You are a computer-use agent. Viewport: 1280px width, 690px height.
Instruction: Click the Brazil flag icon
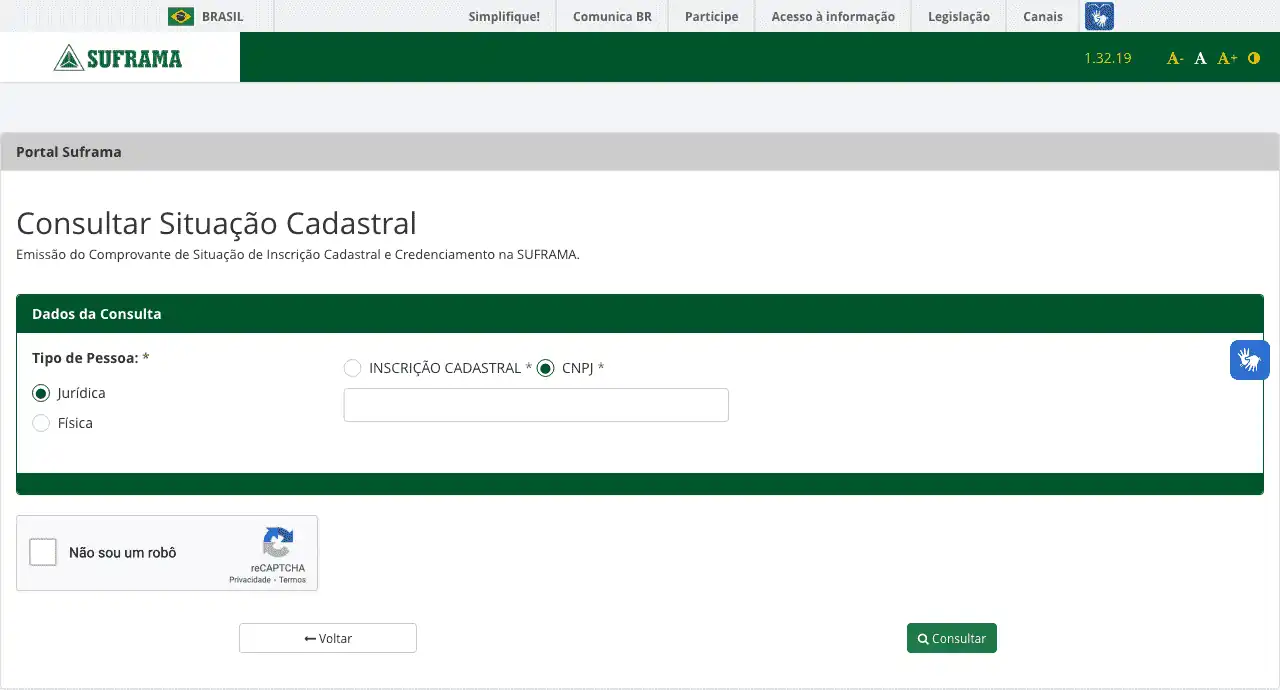(181, 16)
